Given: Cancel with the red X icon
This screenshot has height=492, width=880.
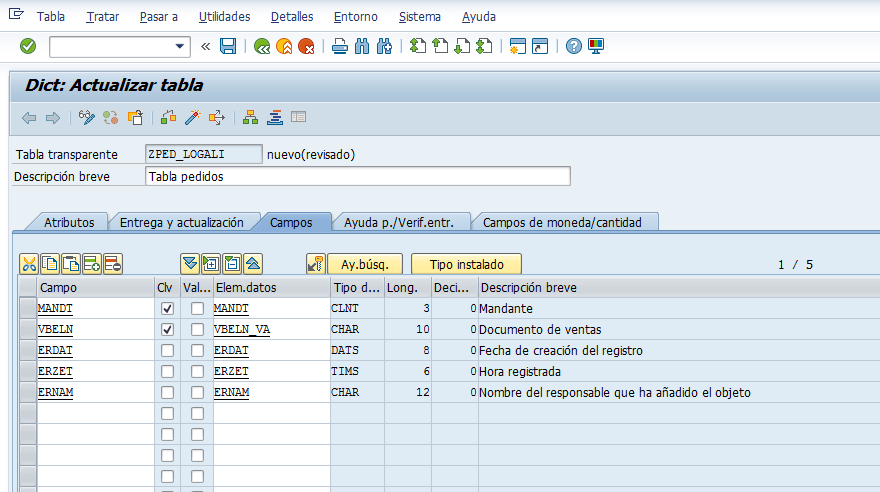Looking at the screenshot, I should click(306, 46).
